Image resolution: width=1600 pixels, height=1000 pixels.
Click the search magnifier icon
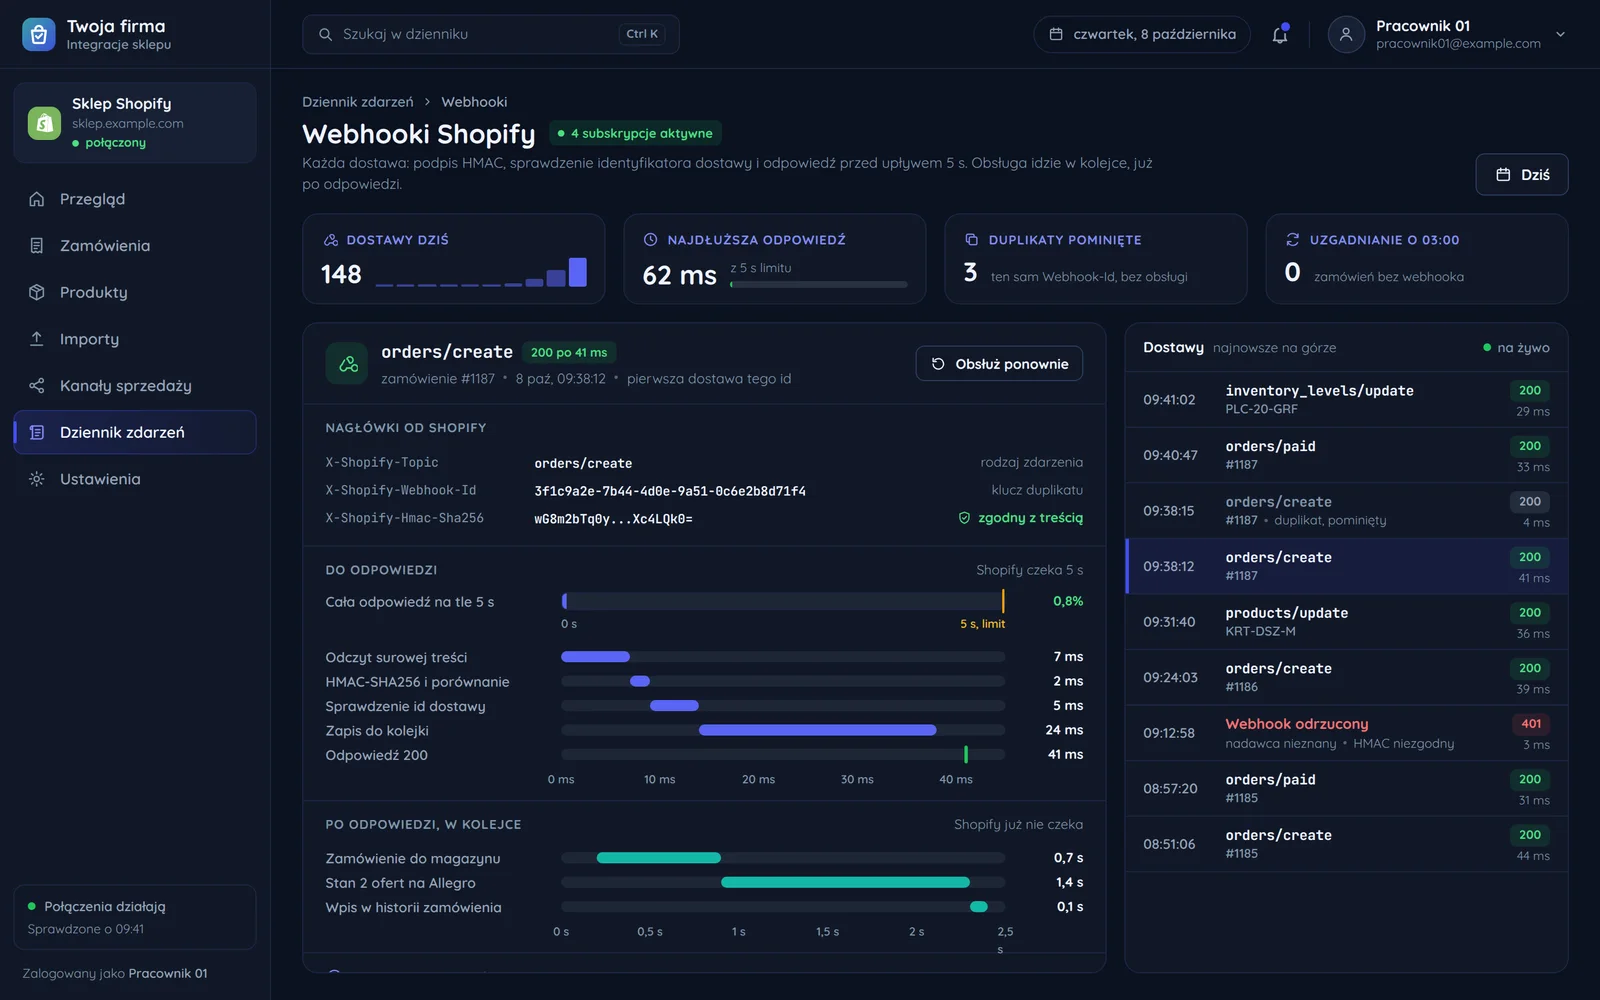click(x=325, y=34)
